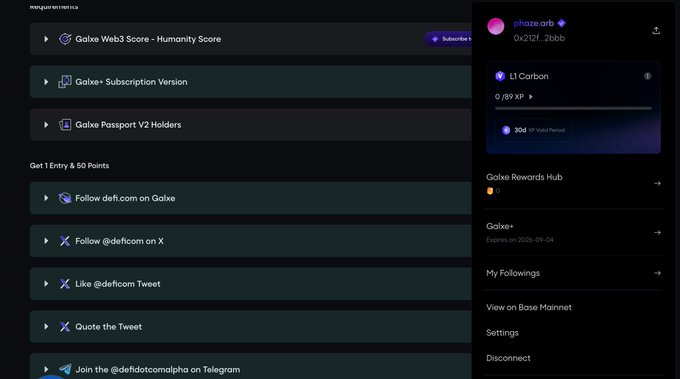Open Galxe+ details via its arrow
Viewport: 680px width, 379px height.
click(x=657, y=232)
